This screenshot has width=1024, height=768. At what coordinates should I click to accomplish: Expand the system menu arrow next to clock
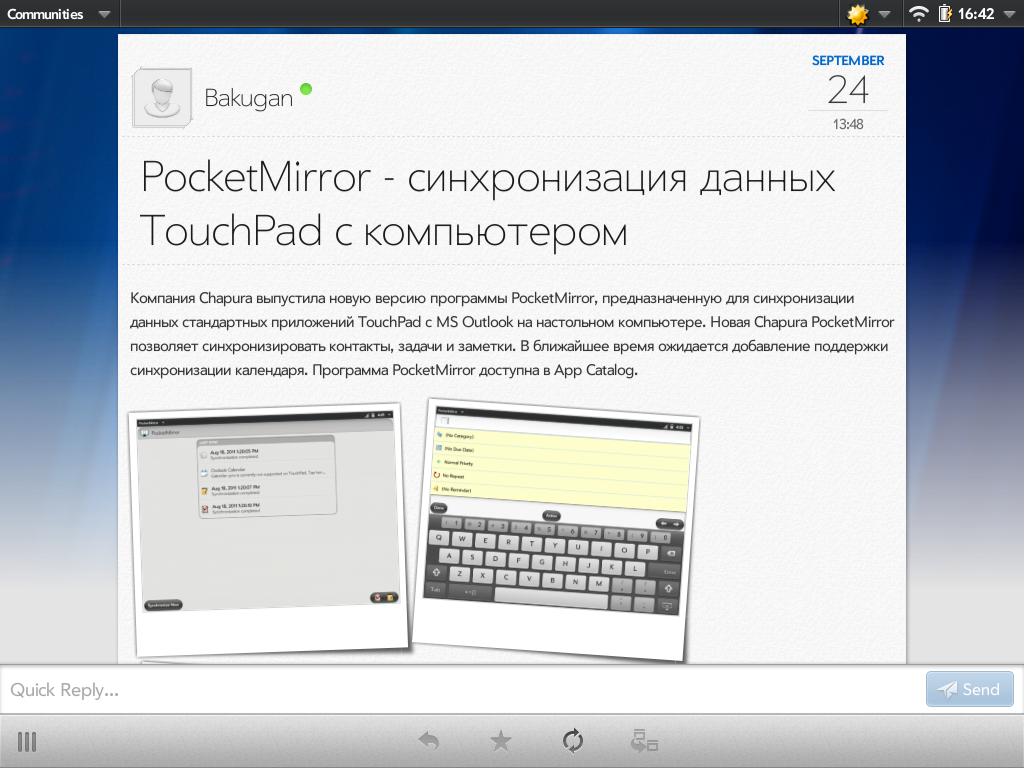coord(1007,14)
